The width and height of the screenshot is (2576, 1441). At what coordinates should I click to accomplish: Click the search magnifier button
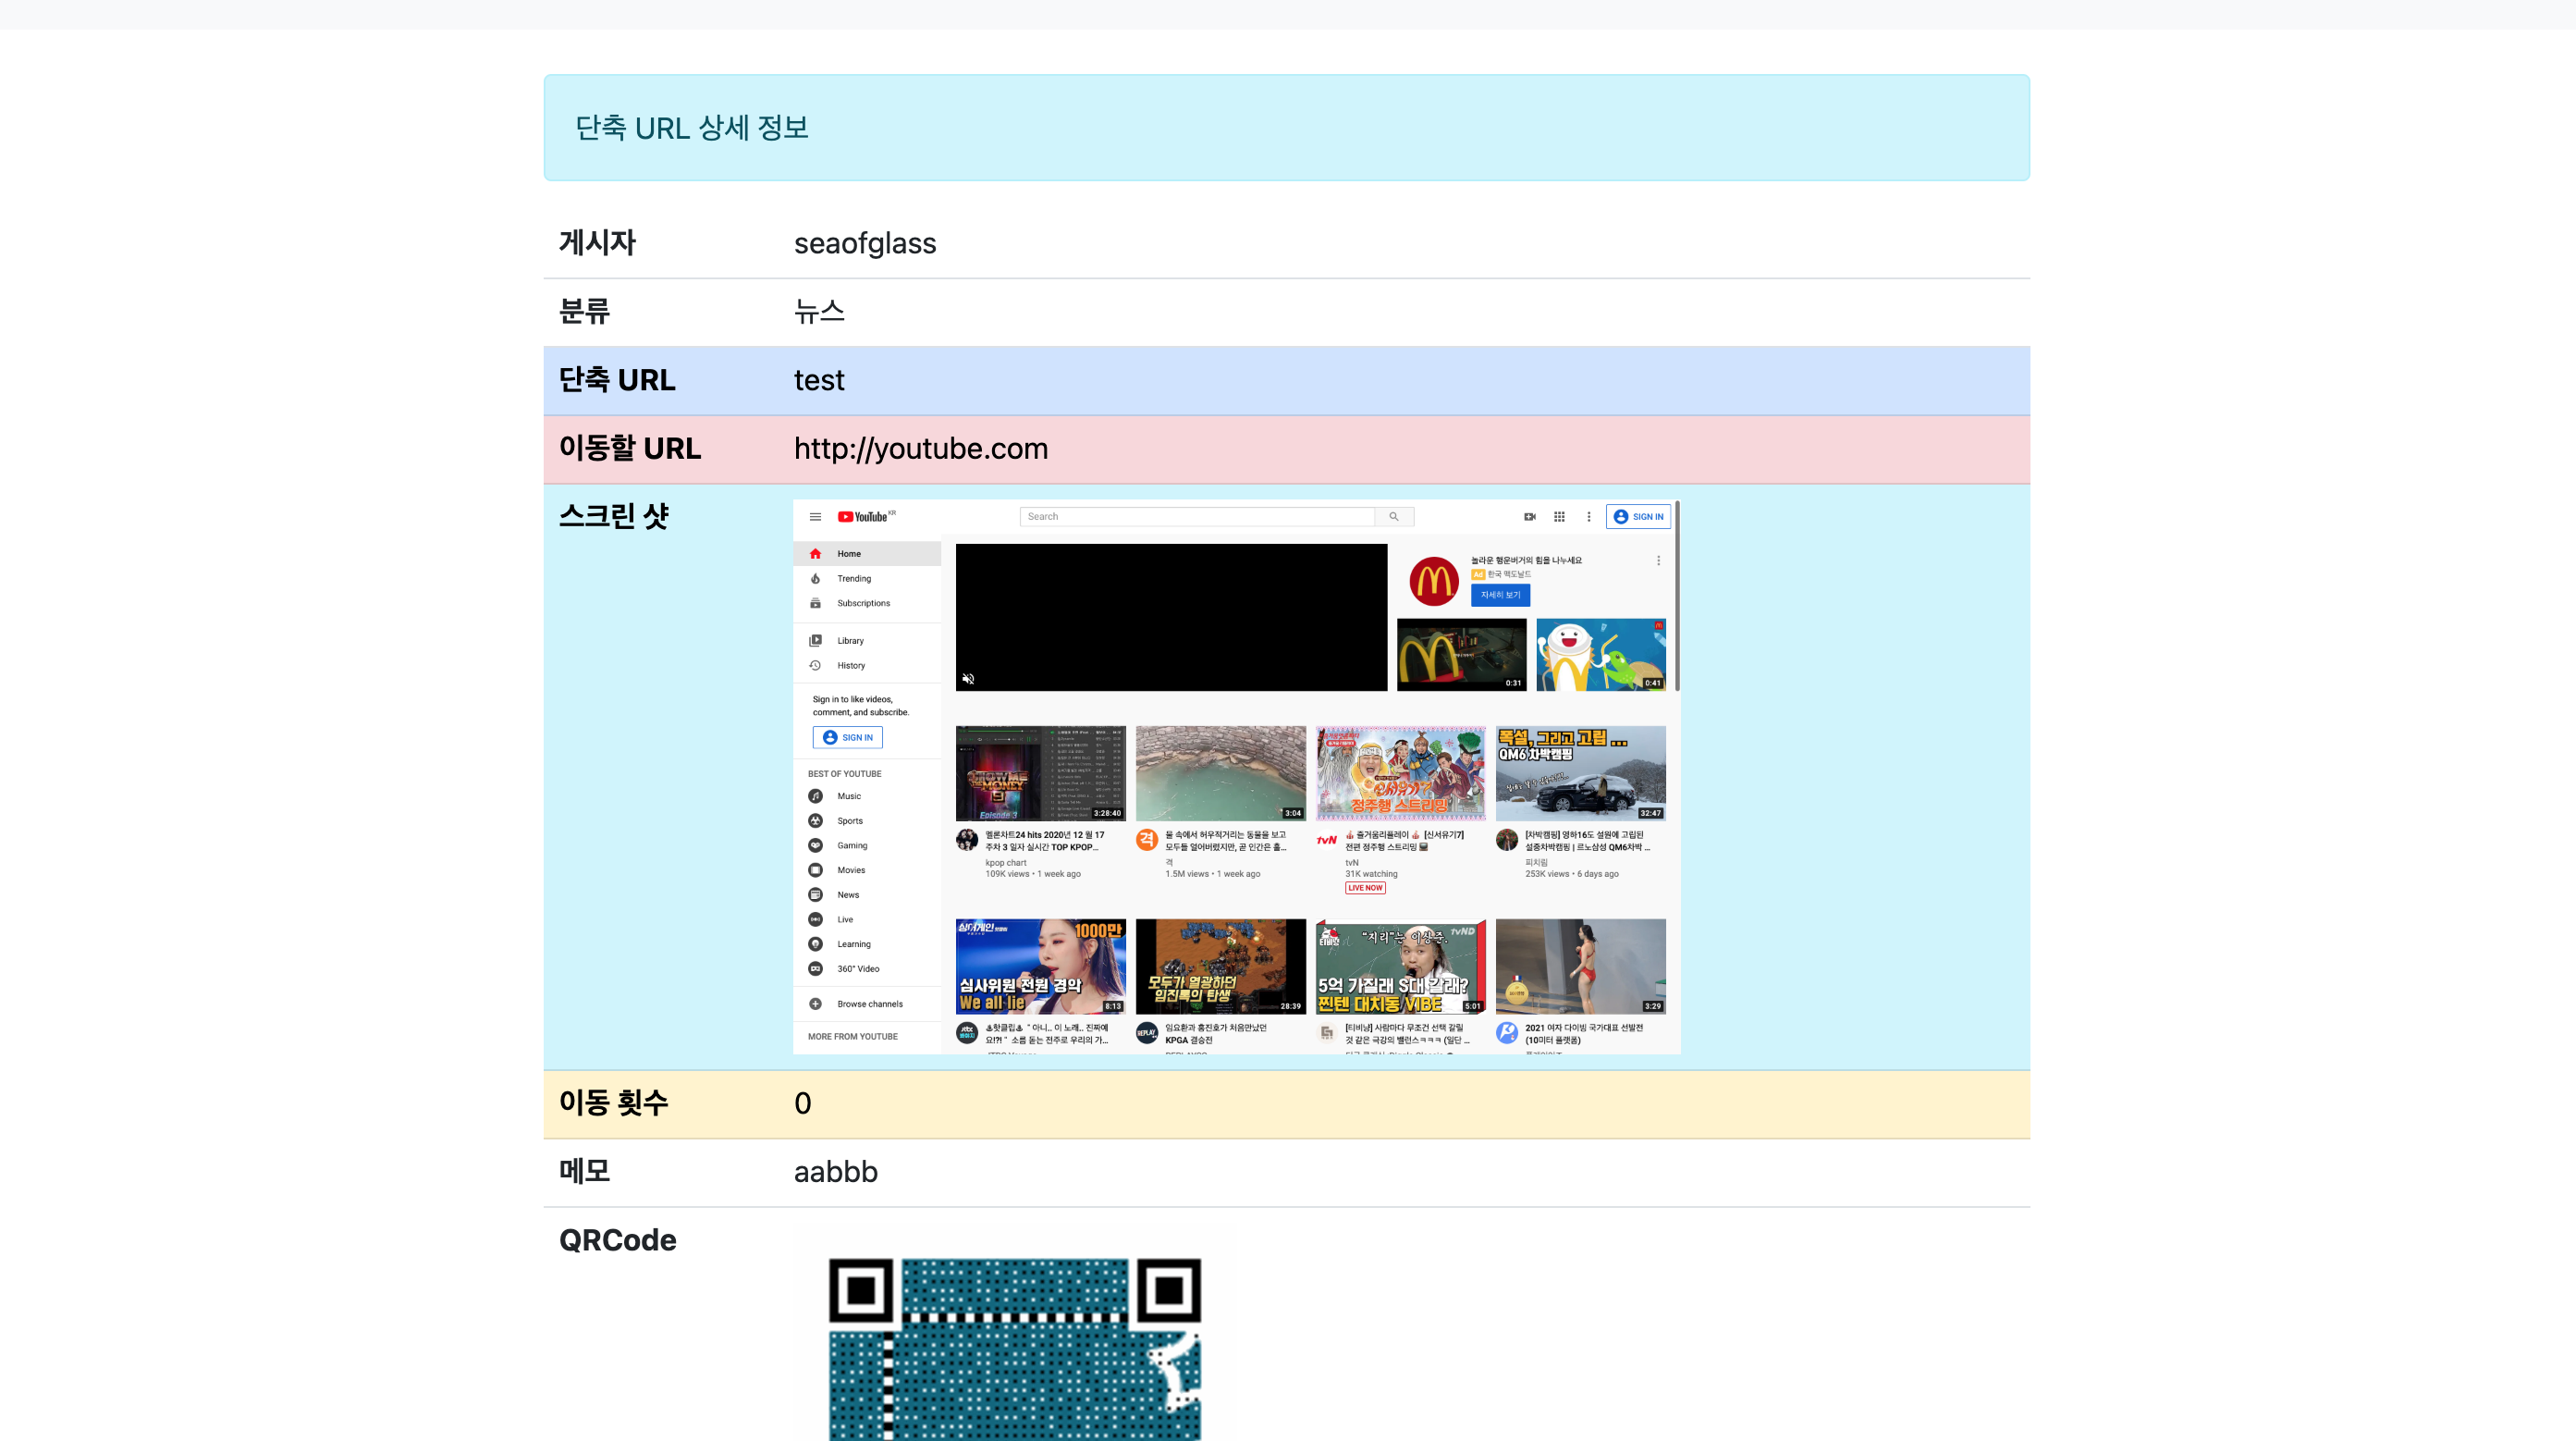1394,516
